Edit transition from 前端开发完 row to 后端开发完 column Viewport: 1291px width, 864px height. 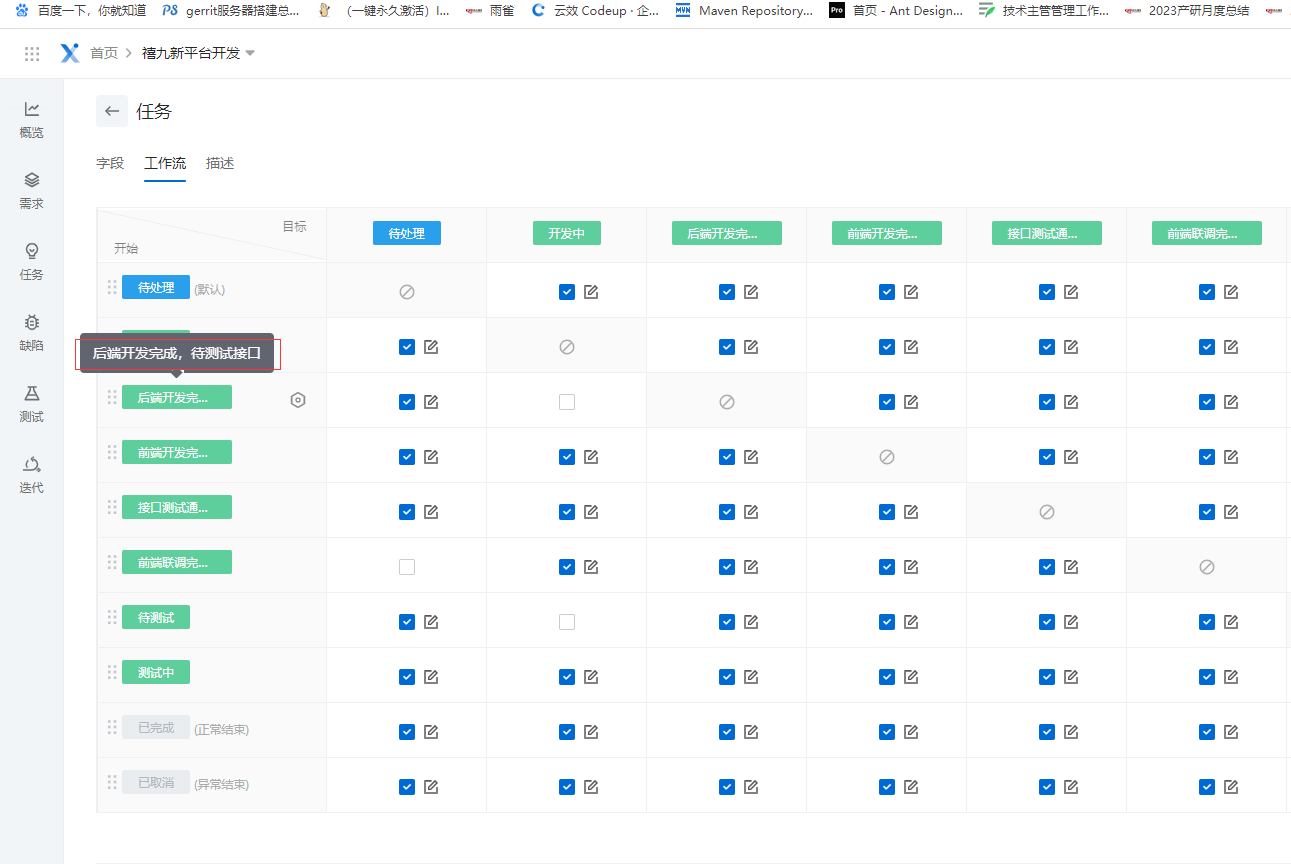click(751, 457)
